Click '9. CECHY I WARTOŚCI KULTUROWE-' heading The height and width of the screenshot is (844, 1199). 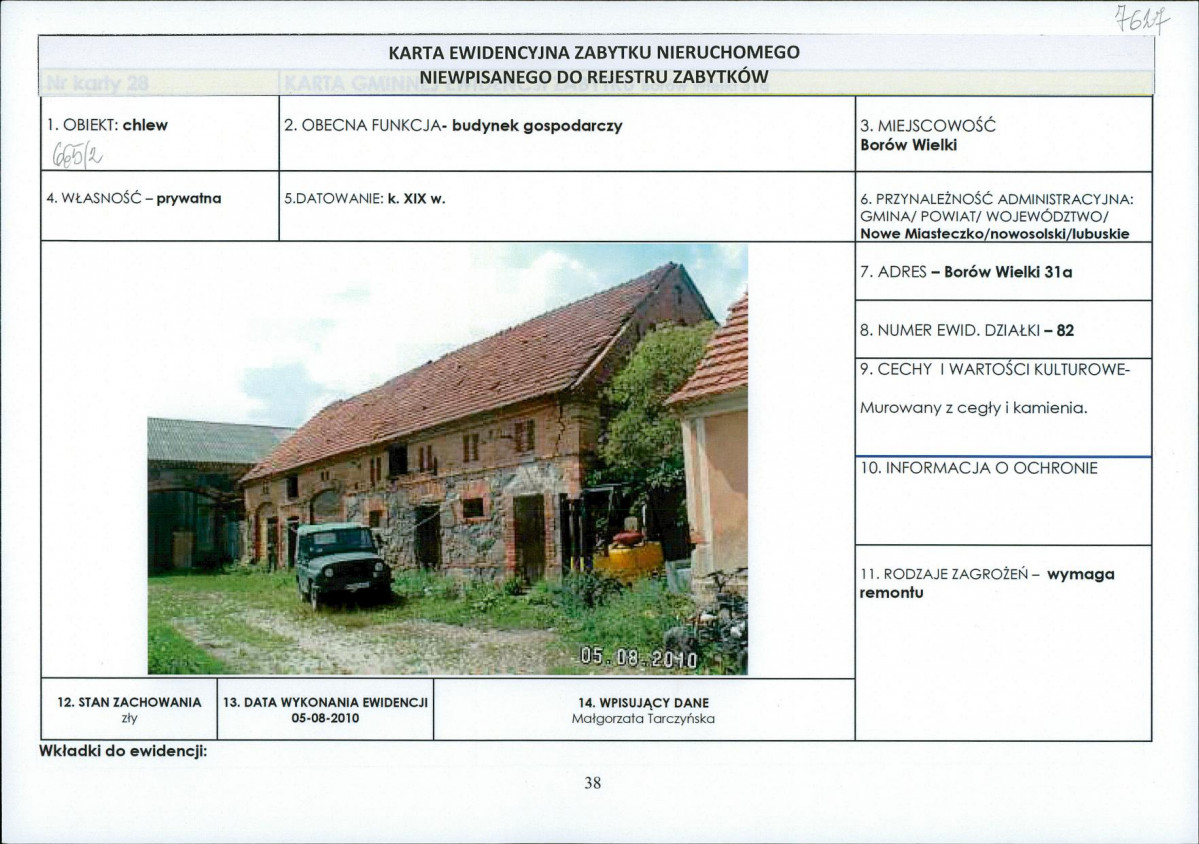coord(995,370)
